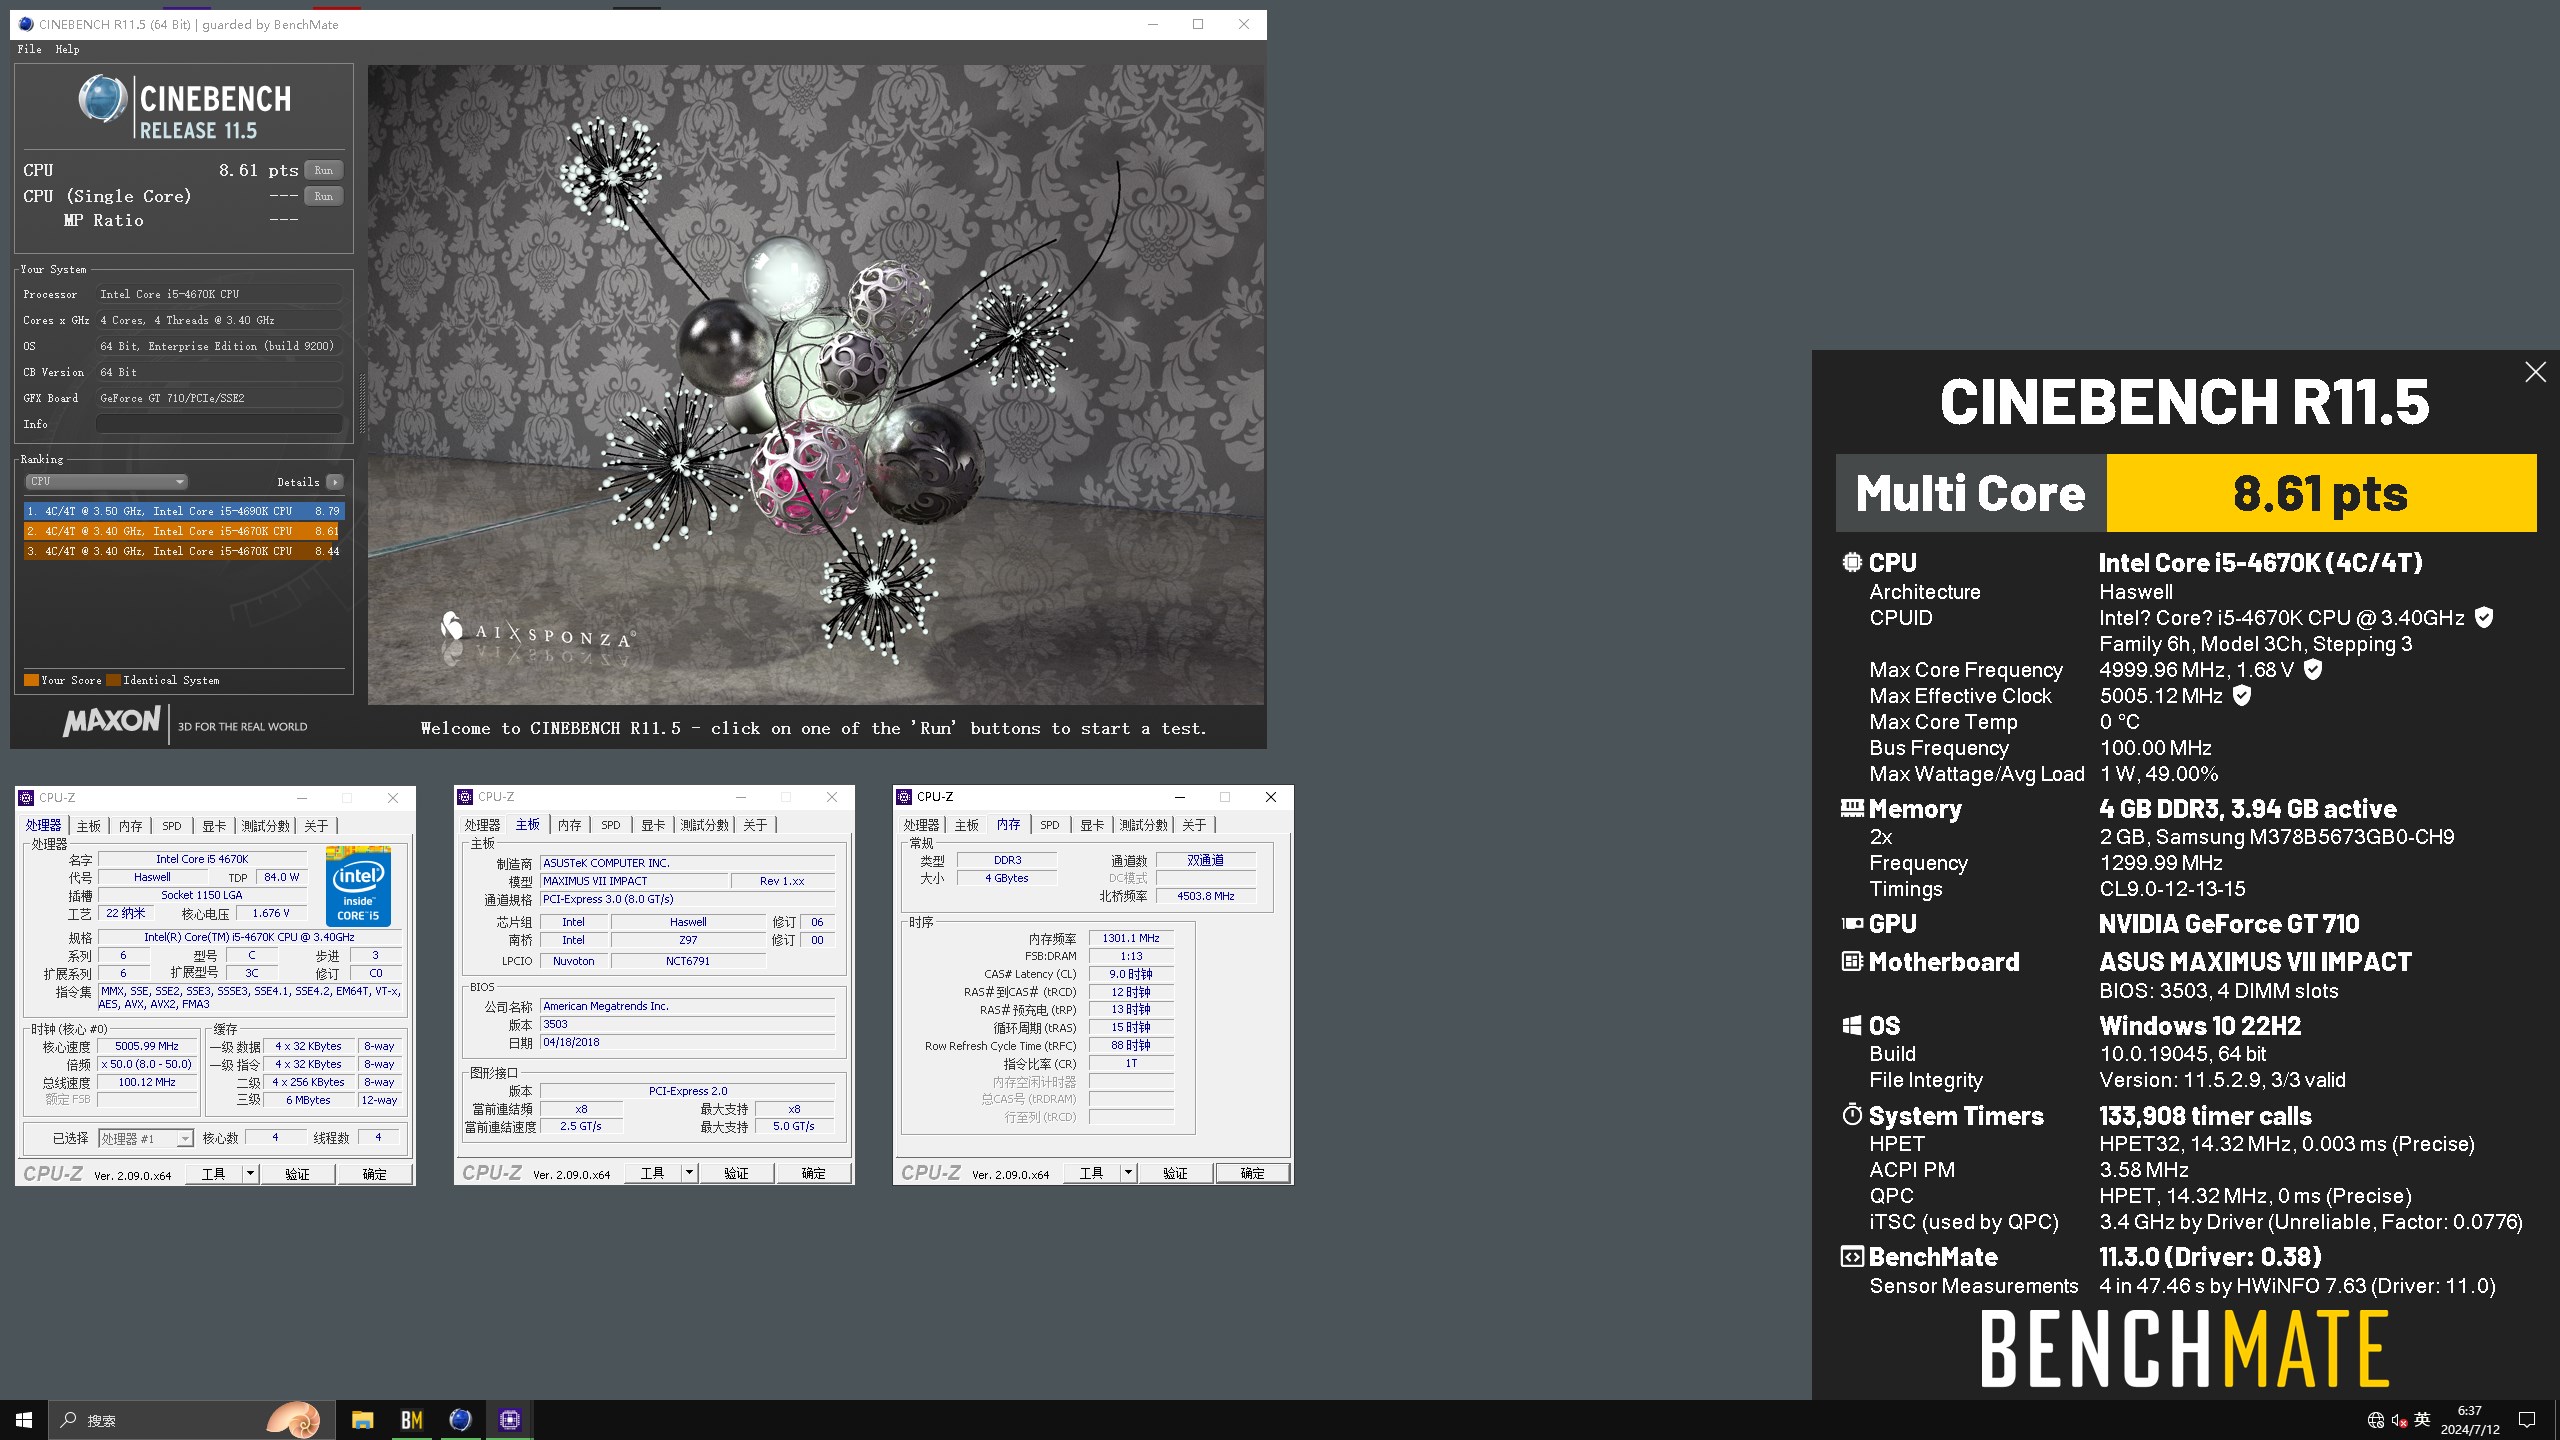Click the Intel Core i5 badge in CPU-Z
Image resolution: width=2560 pixels, height=1440 pixels.
click(358, 886)
